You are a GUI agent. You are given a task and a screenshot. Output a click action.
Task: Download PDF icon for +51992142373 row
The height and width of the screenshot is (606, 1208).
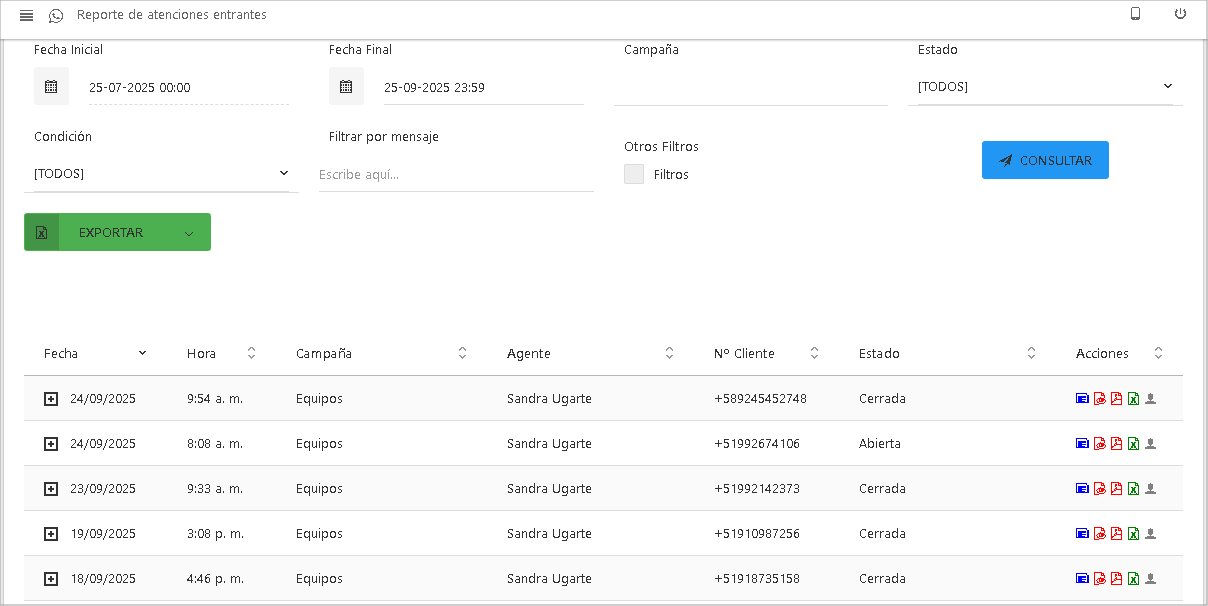[x=1116, y=489]
